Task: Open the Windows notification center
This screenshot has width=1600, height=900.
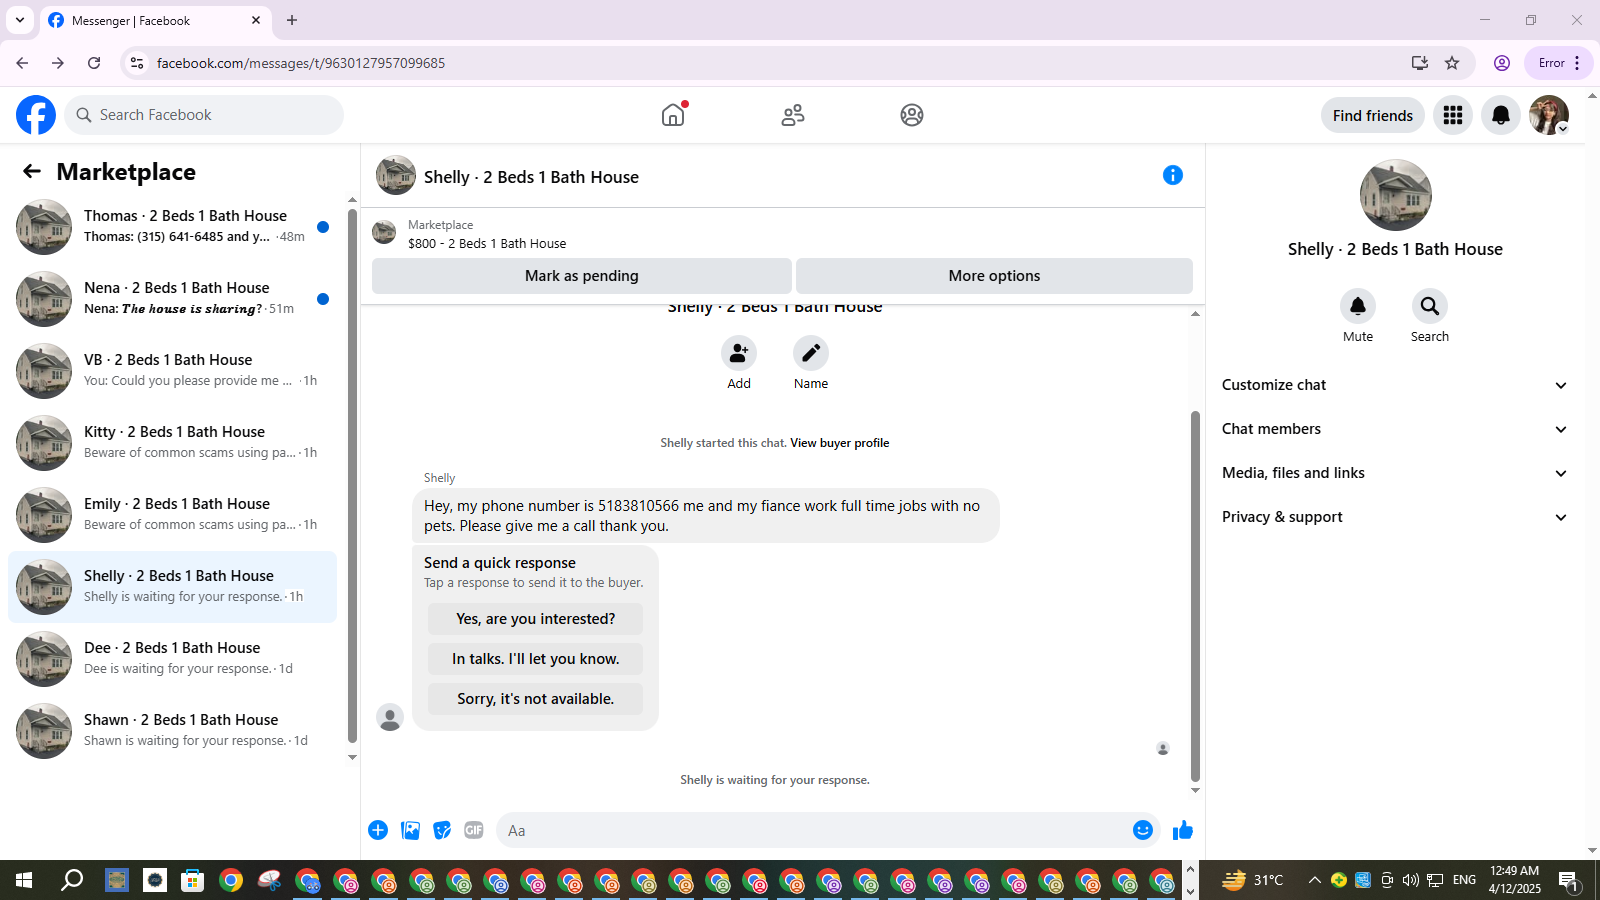Action: [x=1569, y=880]
